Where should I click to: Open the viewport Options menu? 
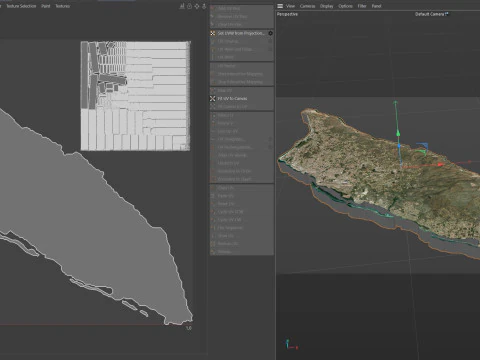coord(345,6)
